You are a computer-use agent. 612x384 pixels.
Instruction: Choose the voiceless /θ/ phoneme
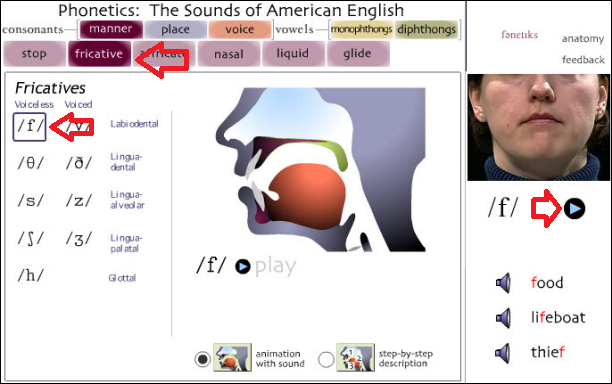pos(31,163)
